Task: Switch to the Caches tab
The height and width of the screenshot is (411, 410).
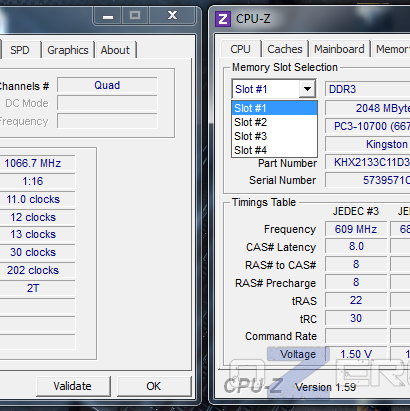Action: tap(285, 49)
